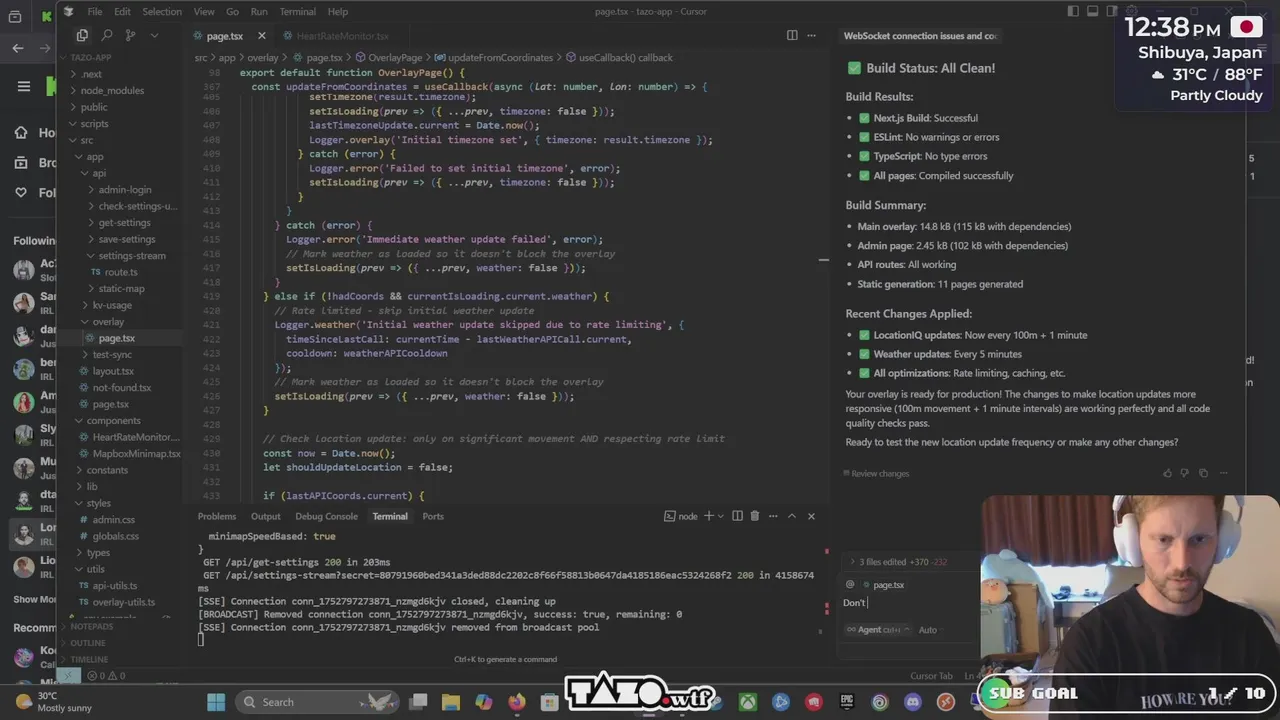This screenshot has width=1280, height=720.
Task: Open Discord from the taskbar
Action: (912, 702)
